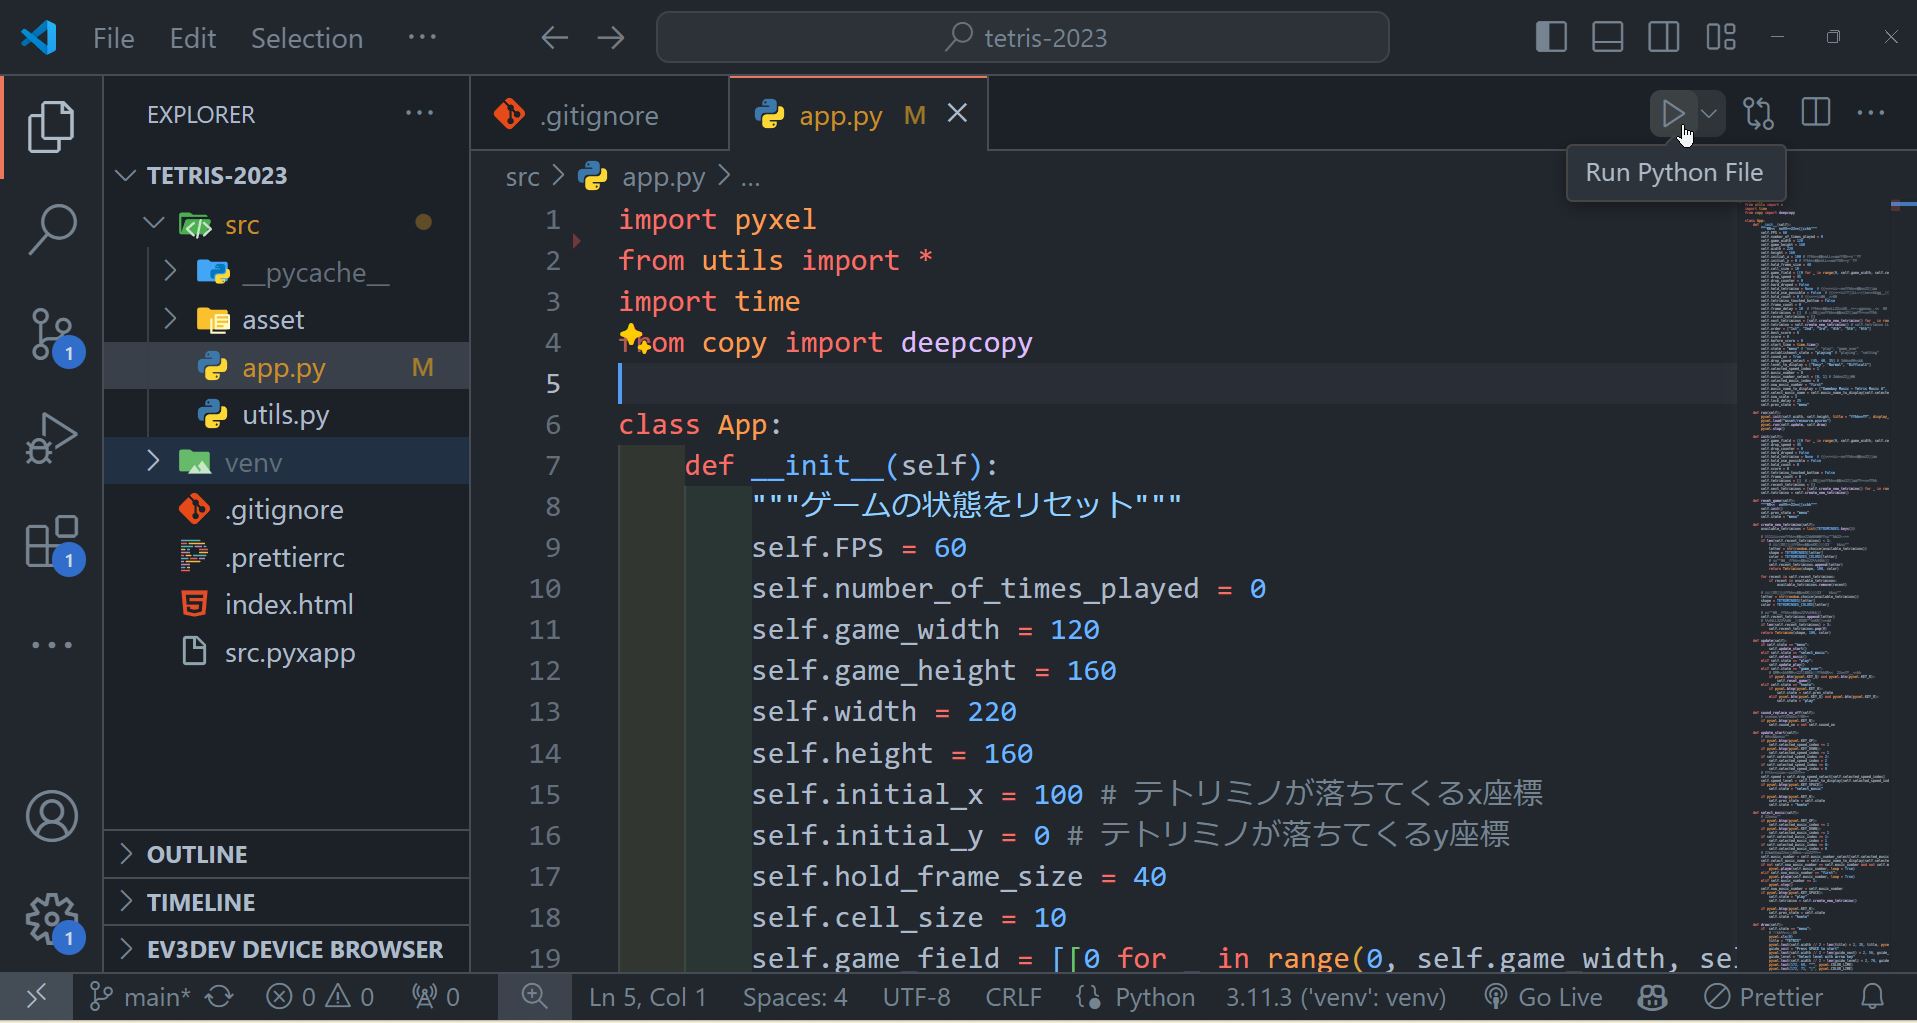
Task: Click src in the breadcrumb
Action: (522, 177)
